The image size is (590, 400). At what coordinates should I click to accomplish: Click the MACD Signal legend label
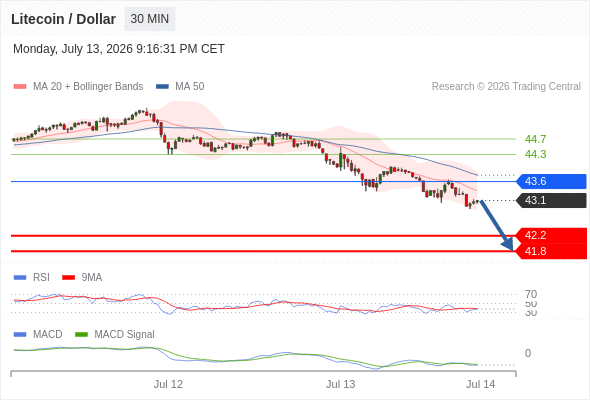tap(124, 335)
